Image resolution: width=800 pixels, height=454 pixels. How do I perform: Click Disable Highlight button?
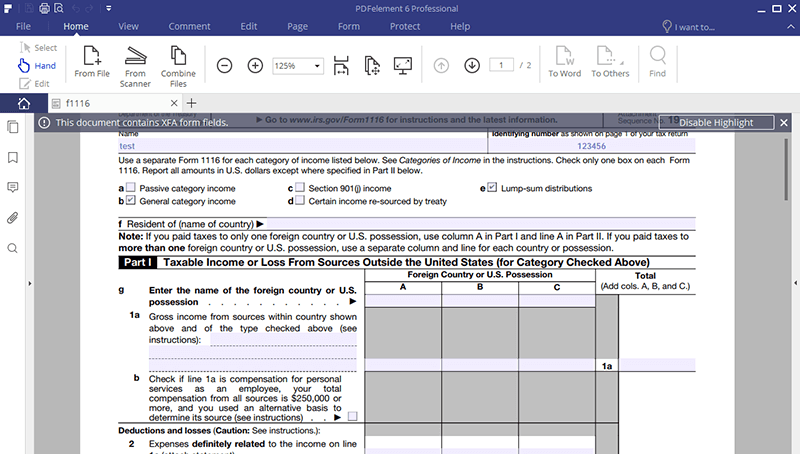coord(716,122)
